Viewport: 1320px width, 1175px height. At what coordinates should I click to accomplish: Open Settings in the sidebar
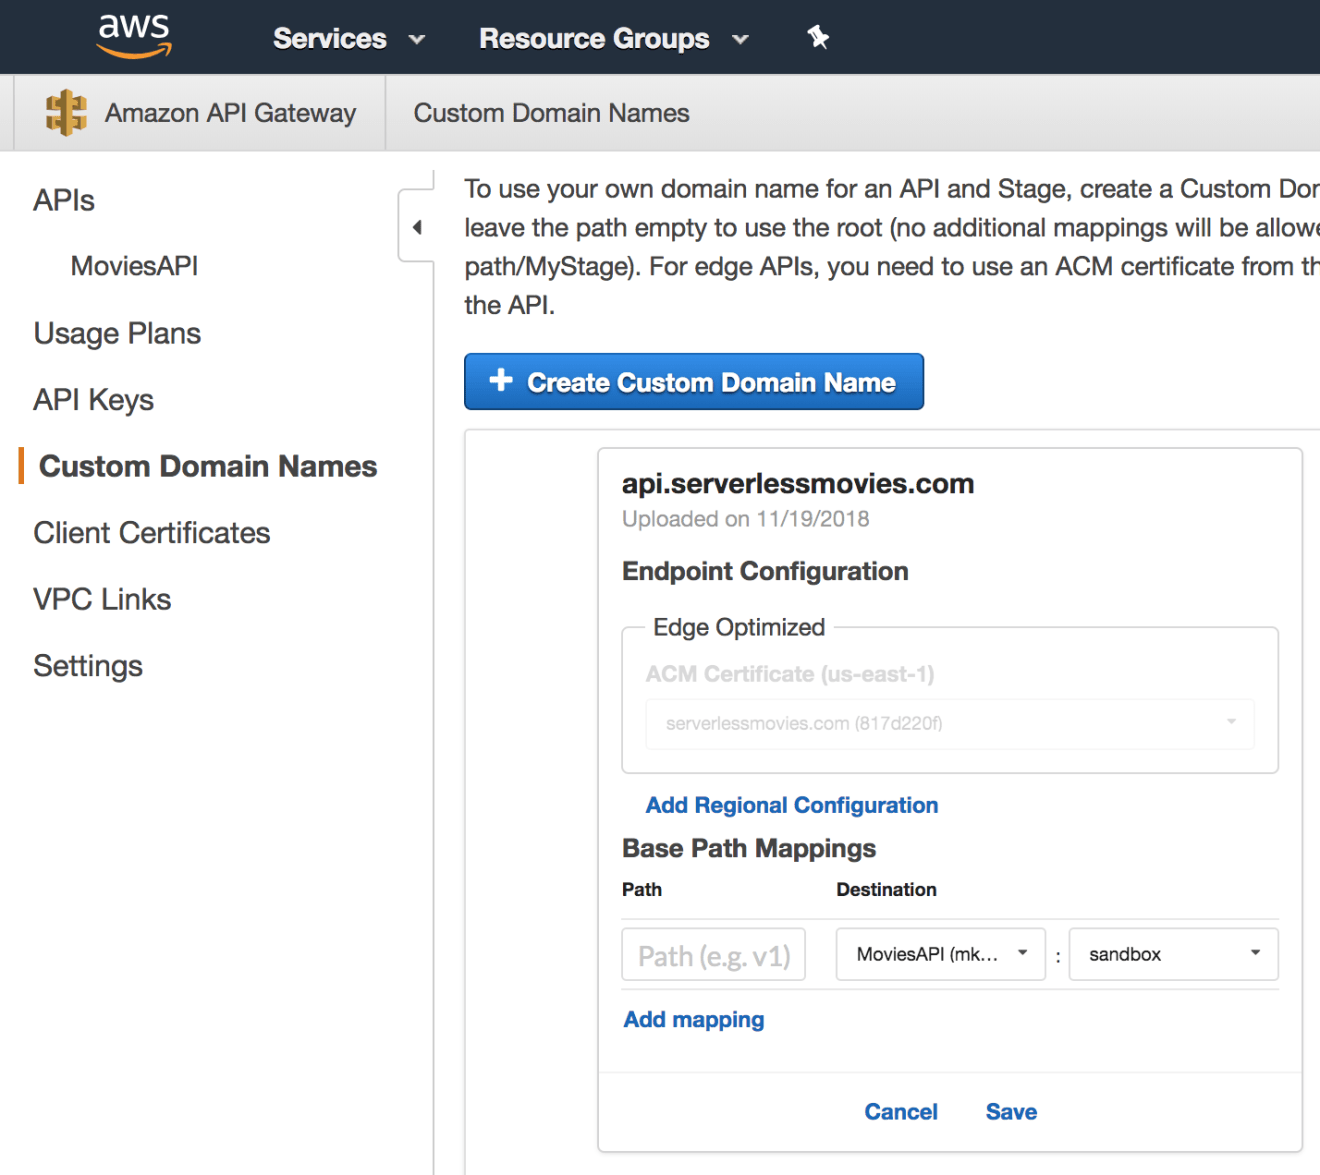tap(88, 666)
